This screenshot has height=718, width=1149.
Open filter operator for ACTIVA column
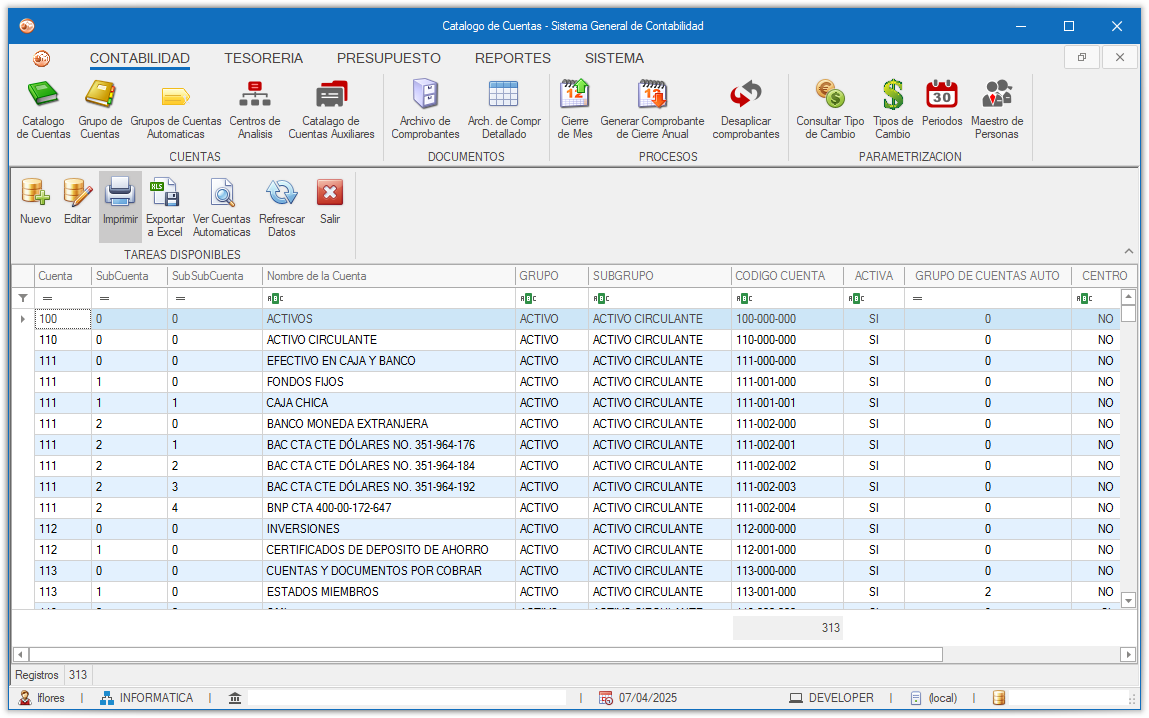pyautogui.click(x=857, y=298)
